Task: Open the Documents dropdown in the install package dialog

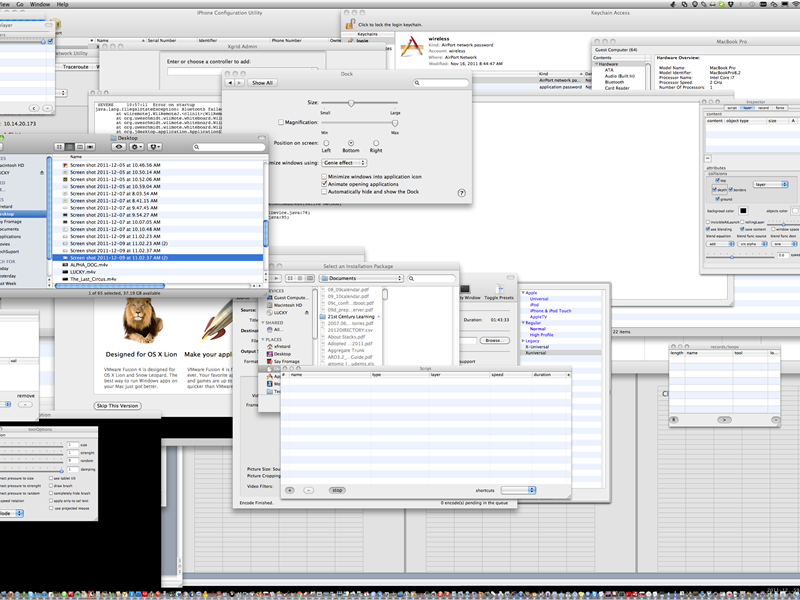Action: pos(362,277)
